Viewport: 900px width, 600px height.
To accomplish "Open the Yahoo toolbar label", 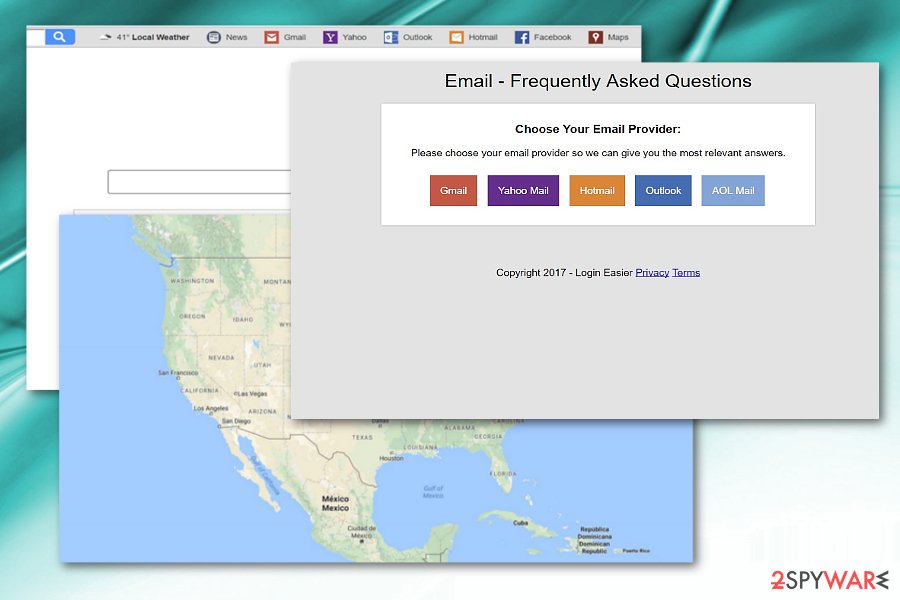I will click(x=354, y=37).
